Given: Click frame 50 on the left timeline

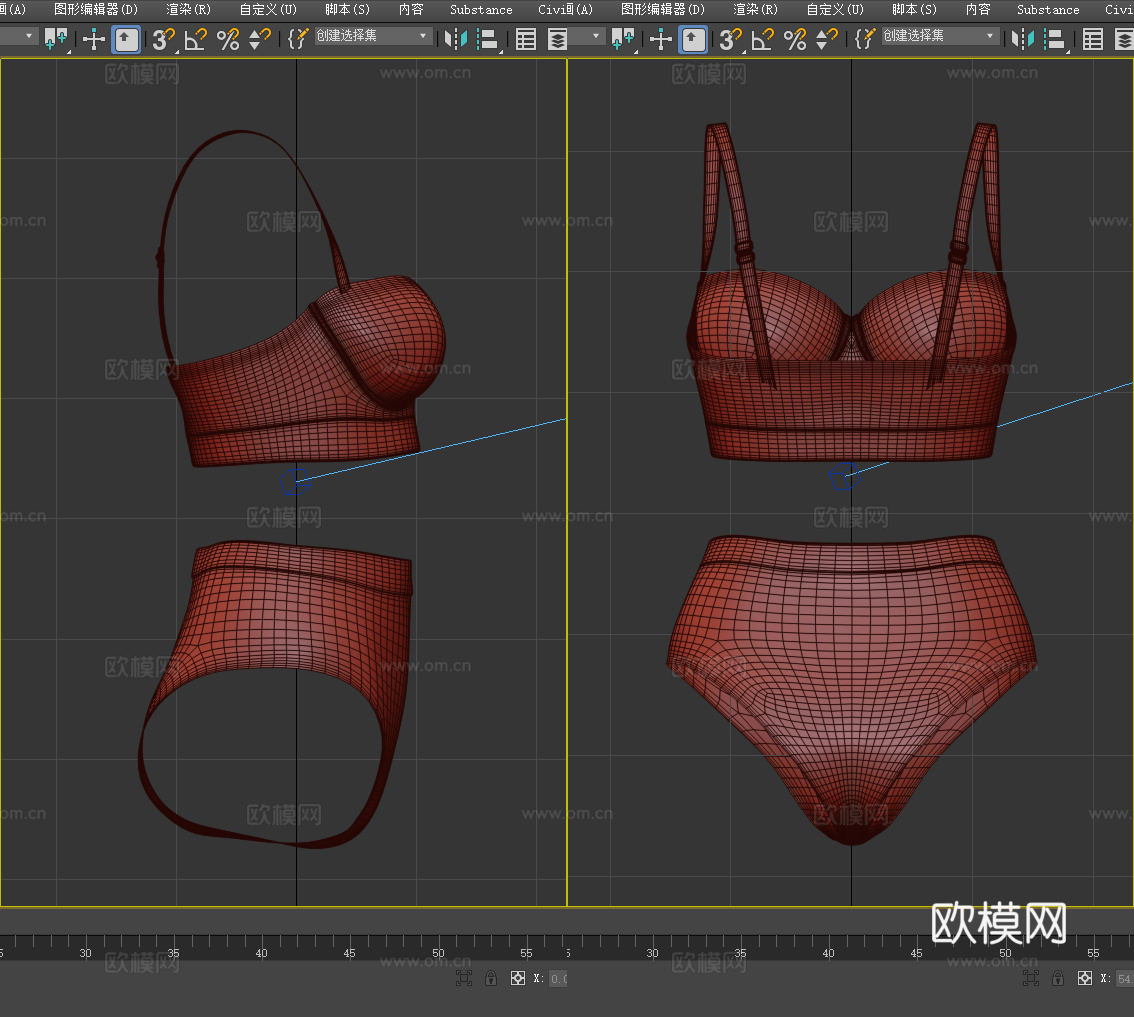Looking at the screenshot, I should [438, 953].
